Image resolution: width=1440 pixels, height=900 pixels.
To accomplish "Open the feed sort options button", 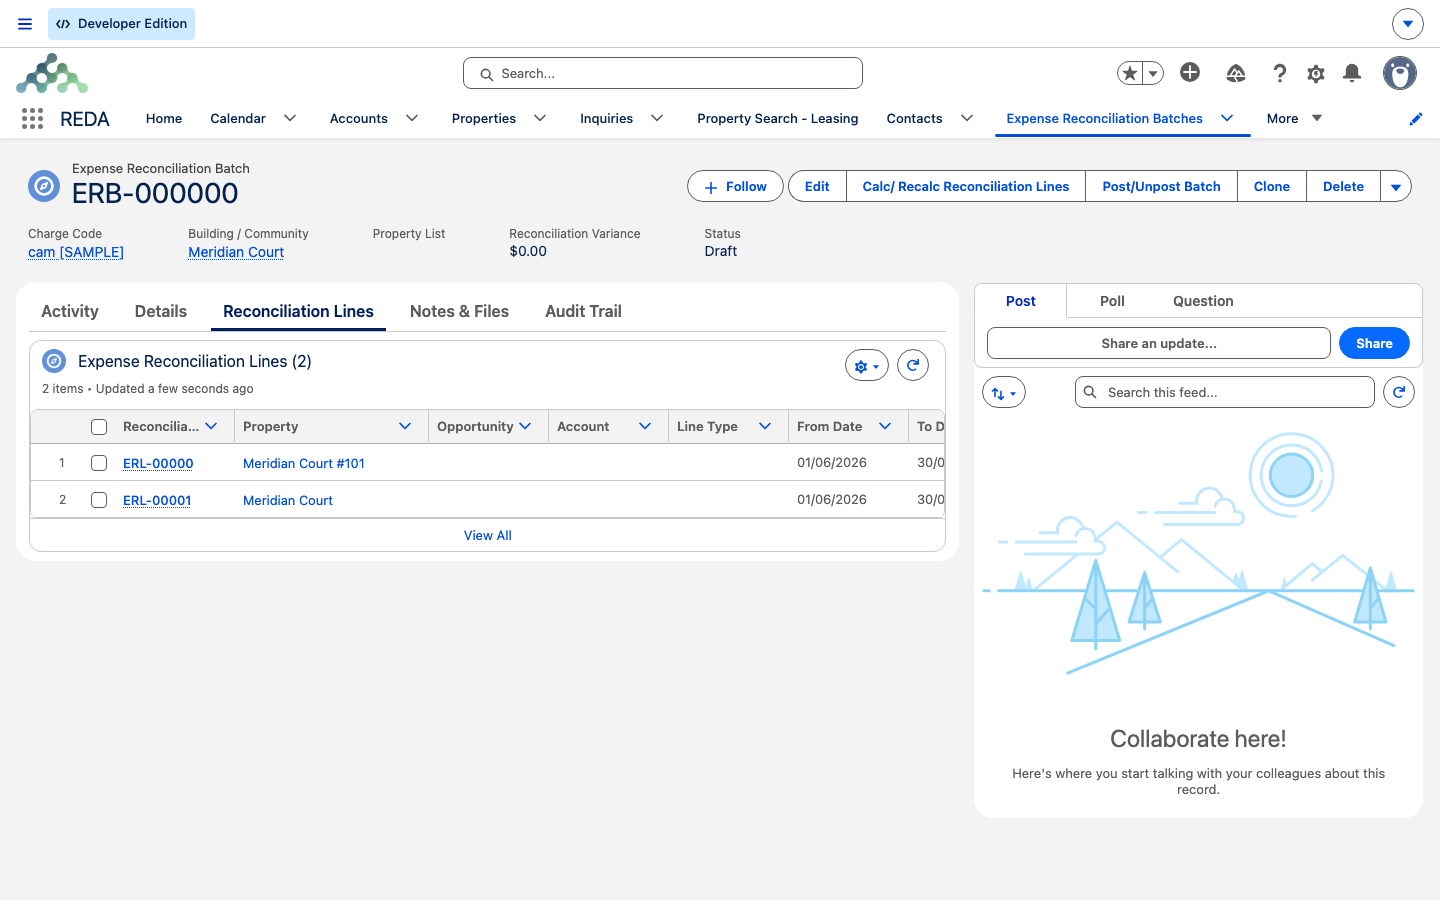I will 1004,392.
